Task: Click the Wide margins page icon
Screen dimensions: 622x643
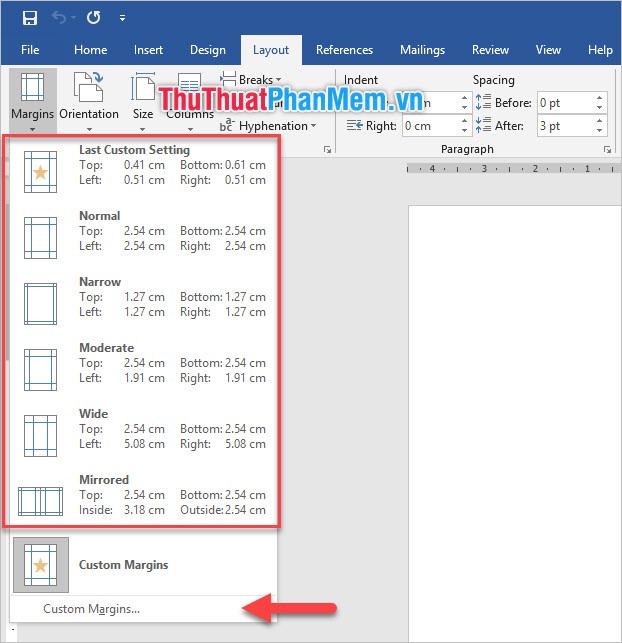Action: pyautogui.click(x=40, y=436)
